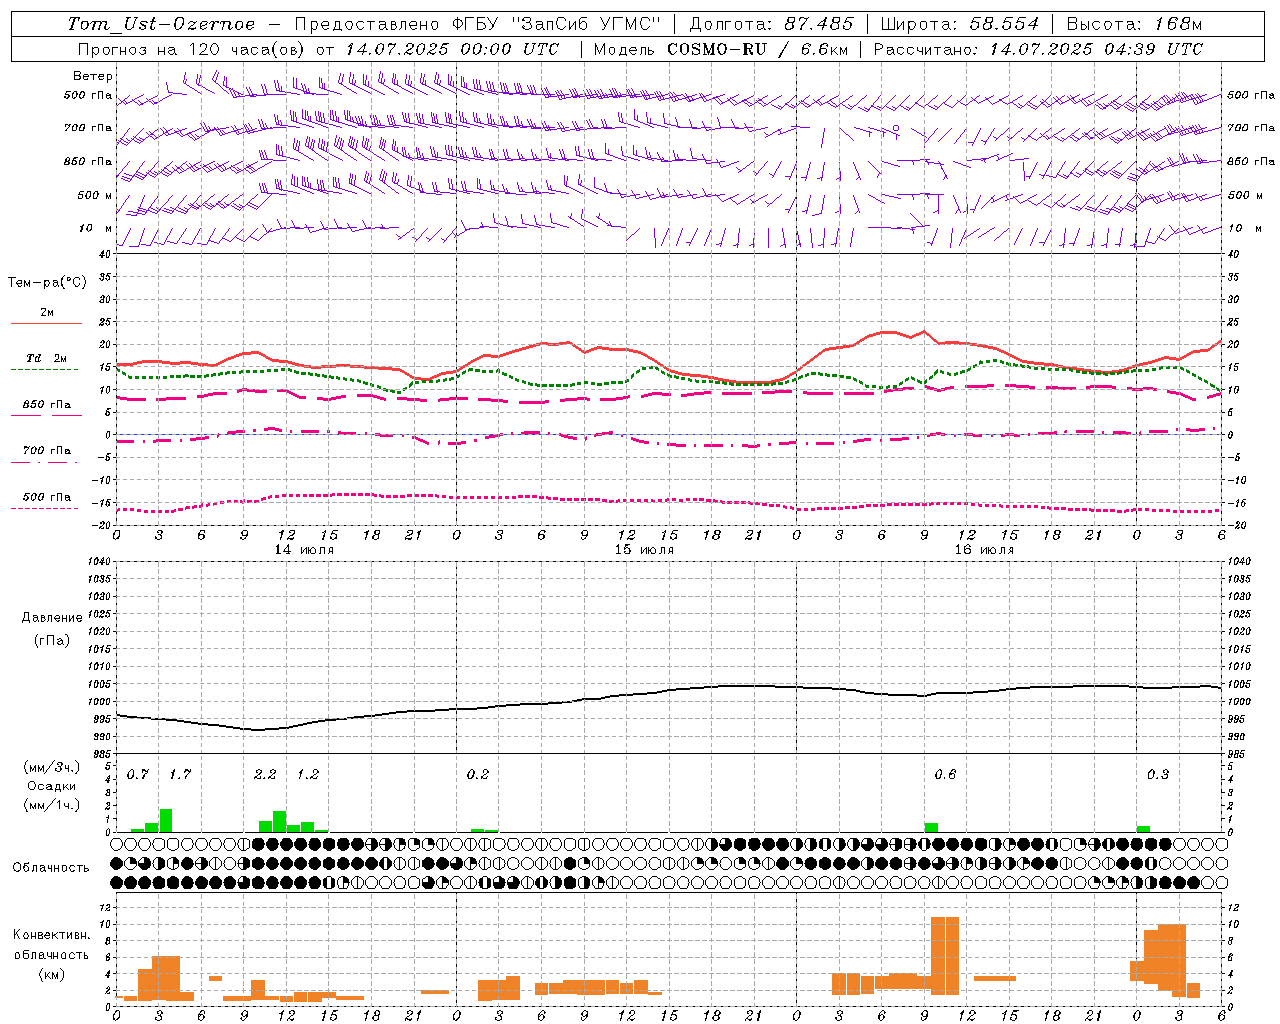Click the precipitation value 1.7
Screen dimensions: 1280x1024
click(180, 775)
